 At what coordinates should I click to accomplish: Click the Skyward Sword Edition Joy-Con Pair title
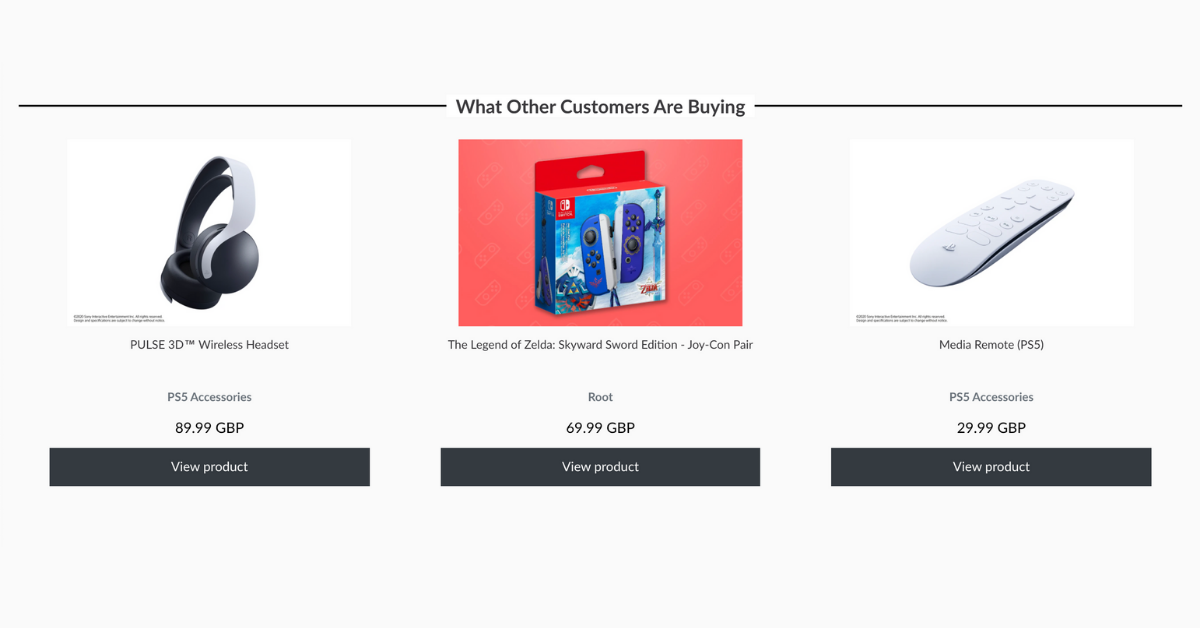pyautogui.click(x=600, y=345)
